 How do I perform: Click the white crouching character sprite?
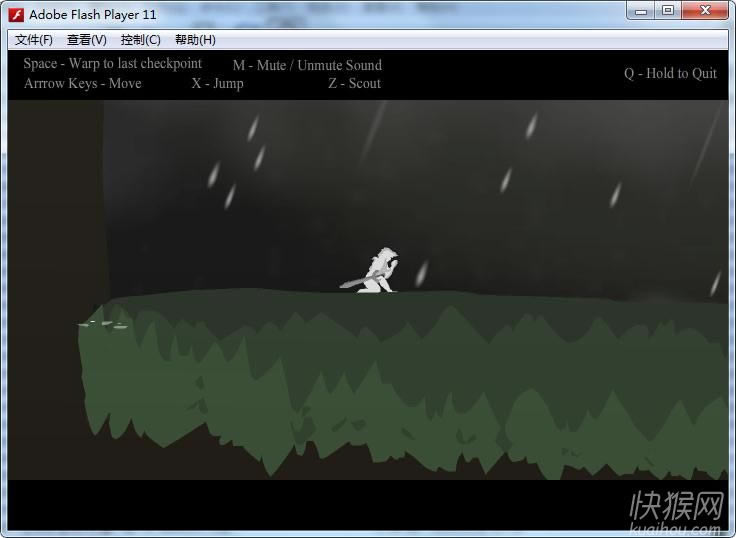[x=377, y=271]
